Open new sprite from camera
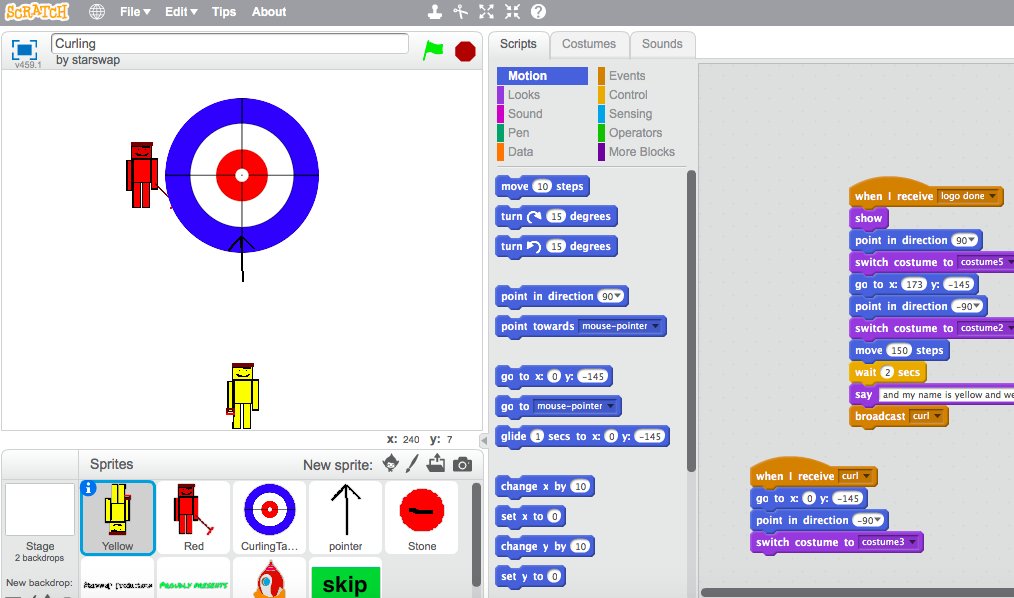This screenshot has height=598, width=1014. click(462, 461)
